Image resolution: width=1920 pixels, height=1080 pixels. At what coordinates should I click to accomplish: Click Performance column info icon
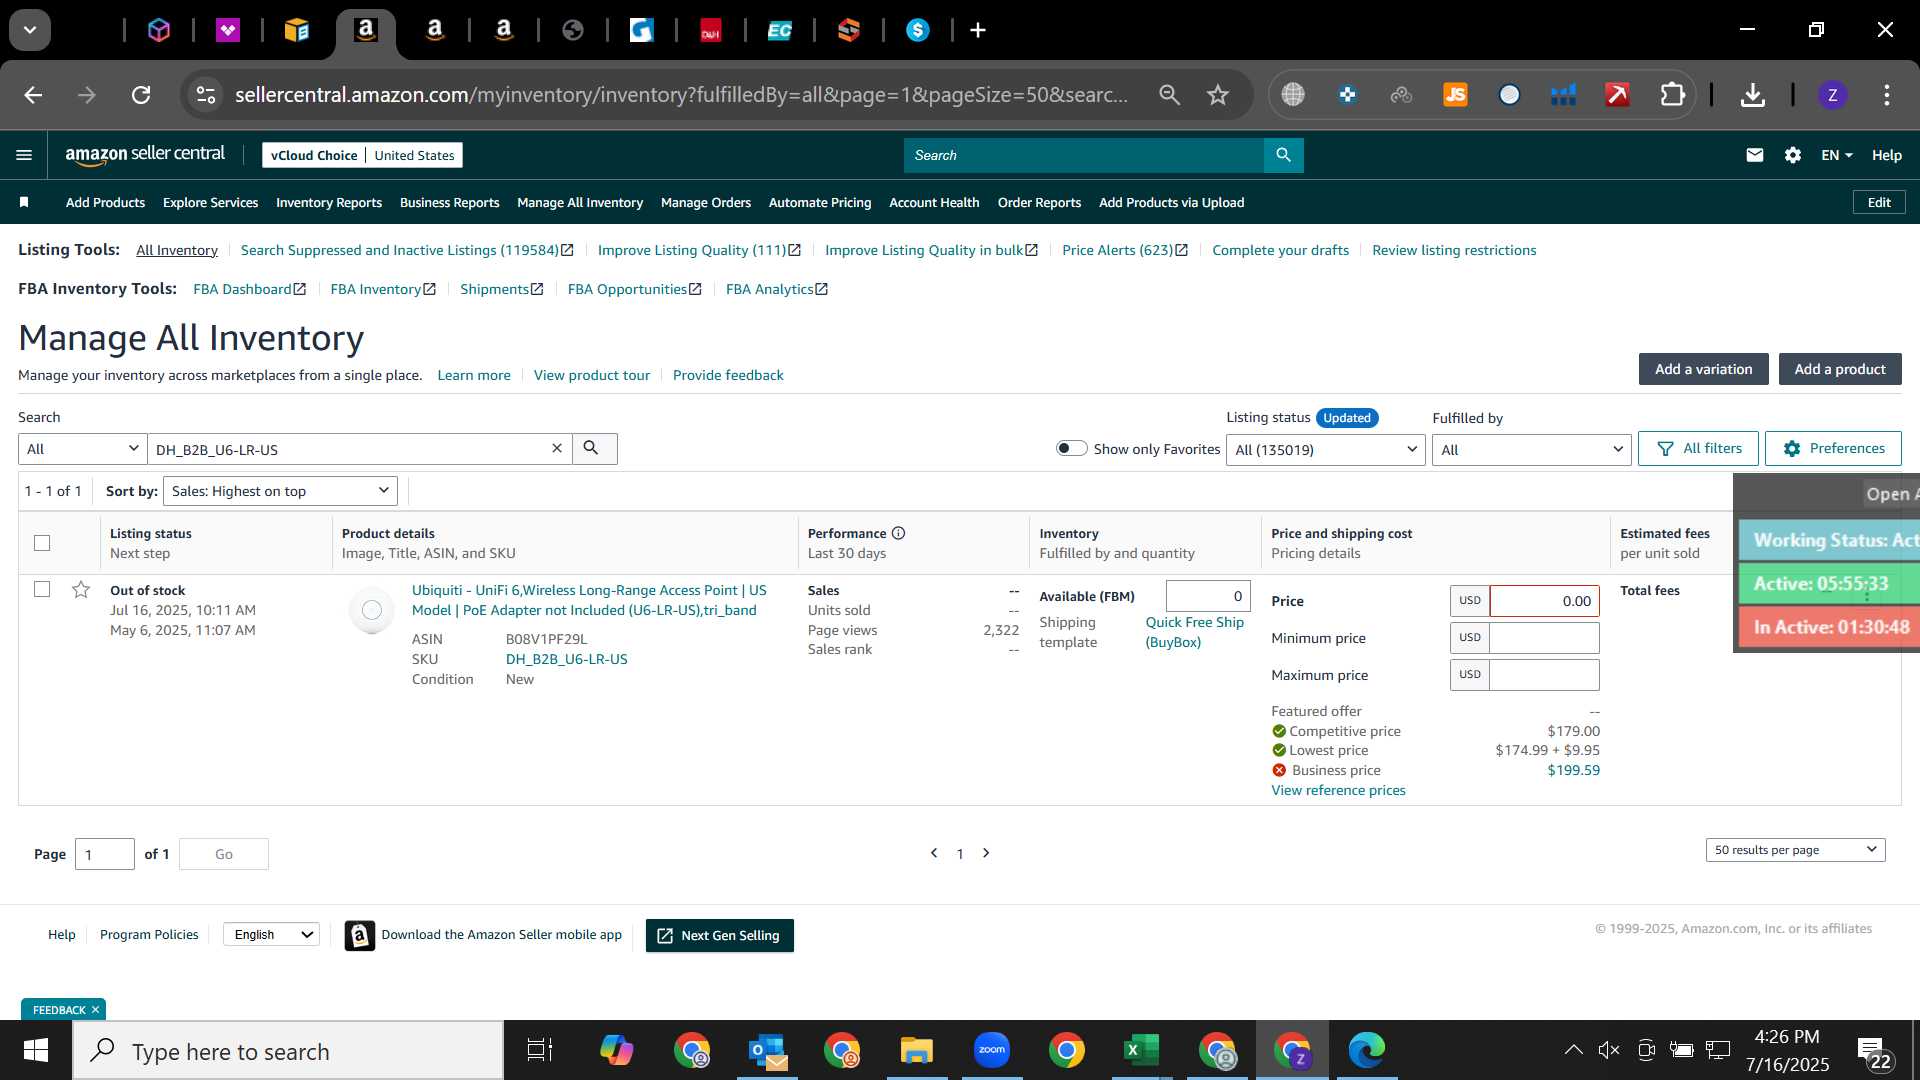coord(898,533)
